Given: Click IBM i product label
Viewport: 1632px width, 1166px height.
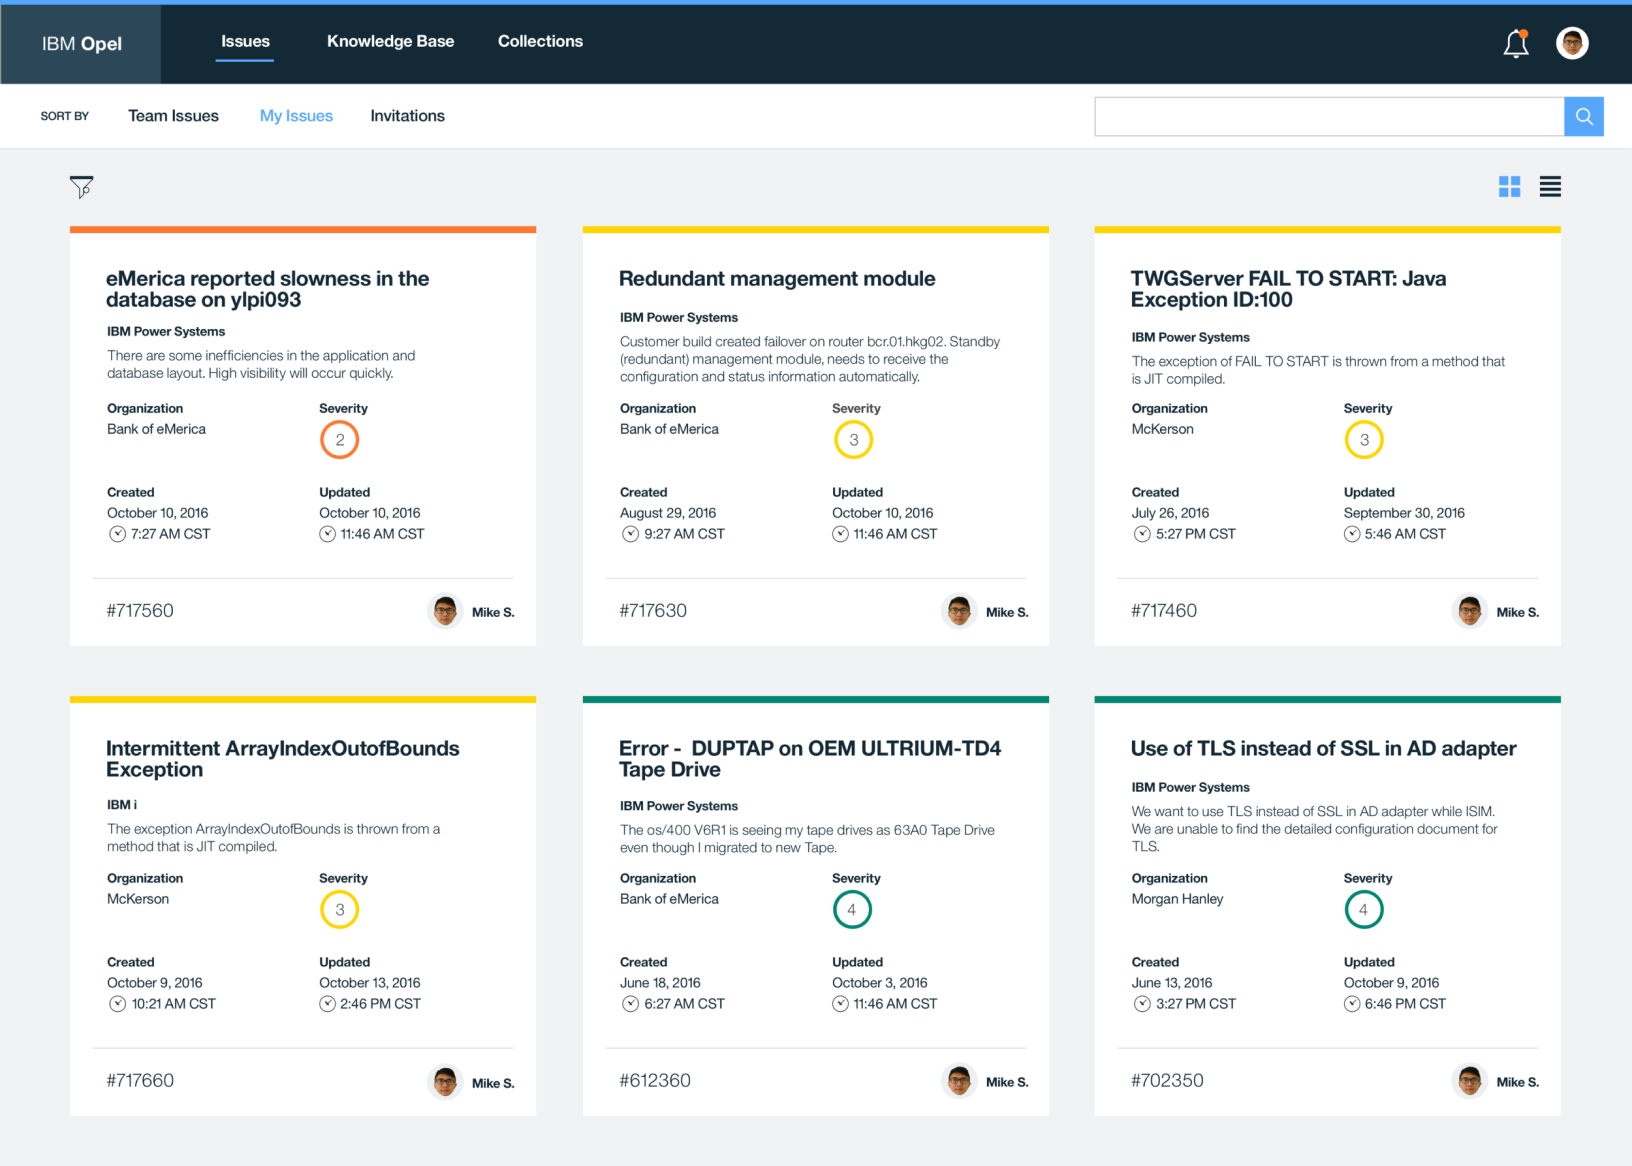Looking at the screenshot, I should click(x=122, y=805).
